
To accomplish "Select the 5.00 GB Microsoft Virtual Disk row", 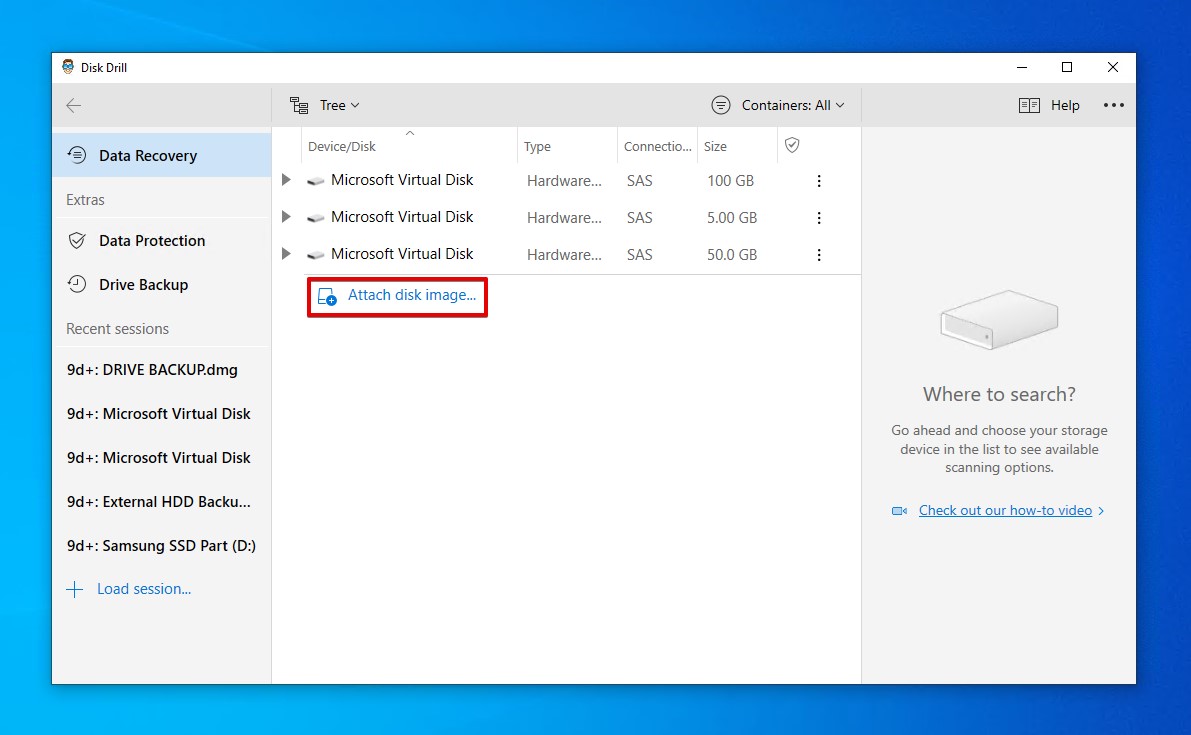I will [x=567, y=218].
